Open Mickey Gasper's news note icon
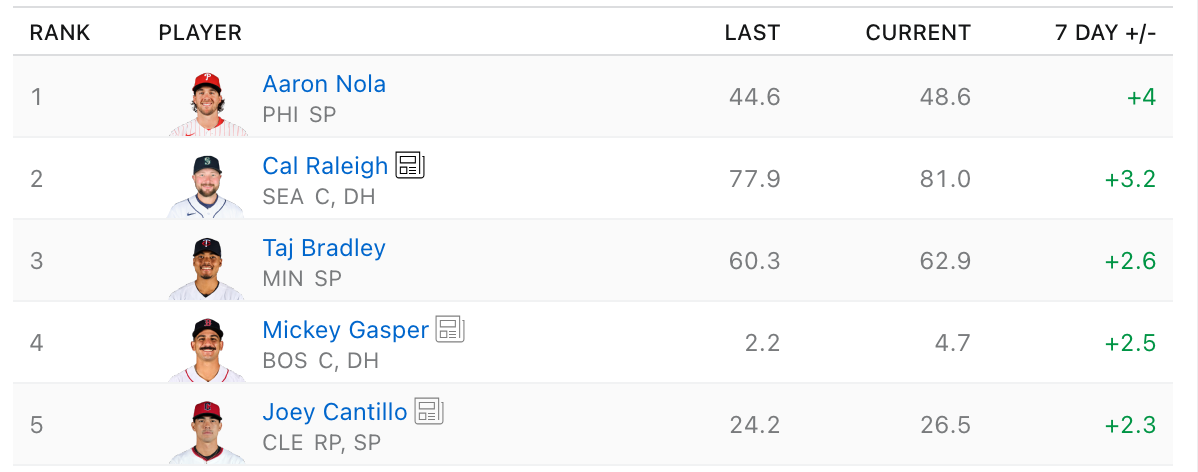 [x=451, y=329]
